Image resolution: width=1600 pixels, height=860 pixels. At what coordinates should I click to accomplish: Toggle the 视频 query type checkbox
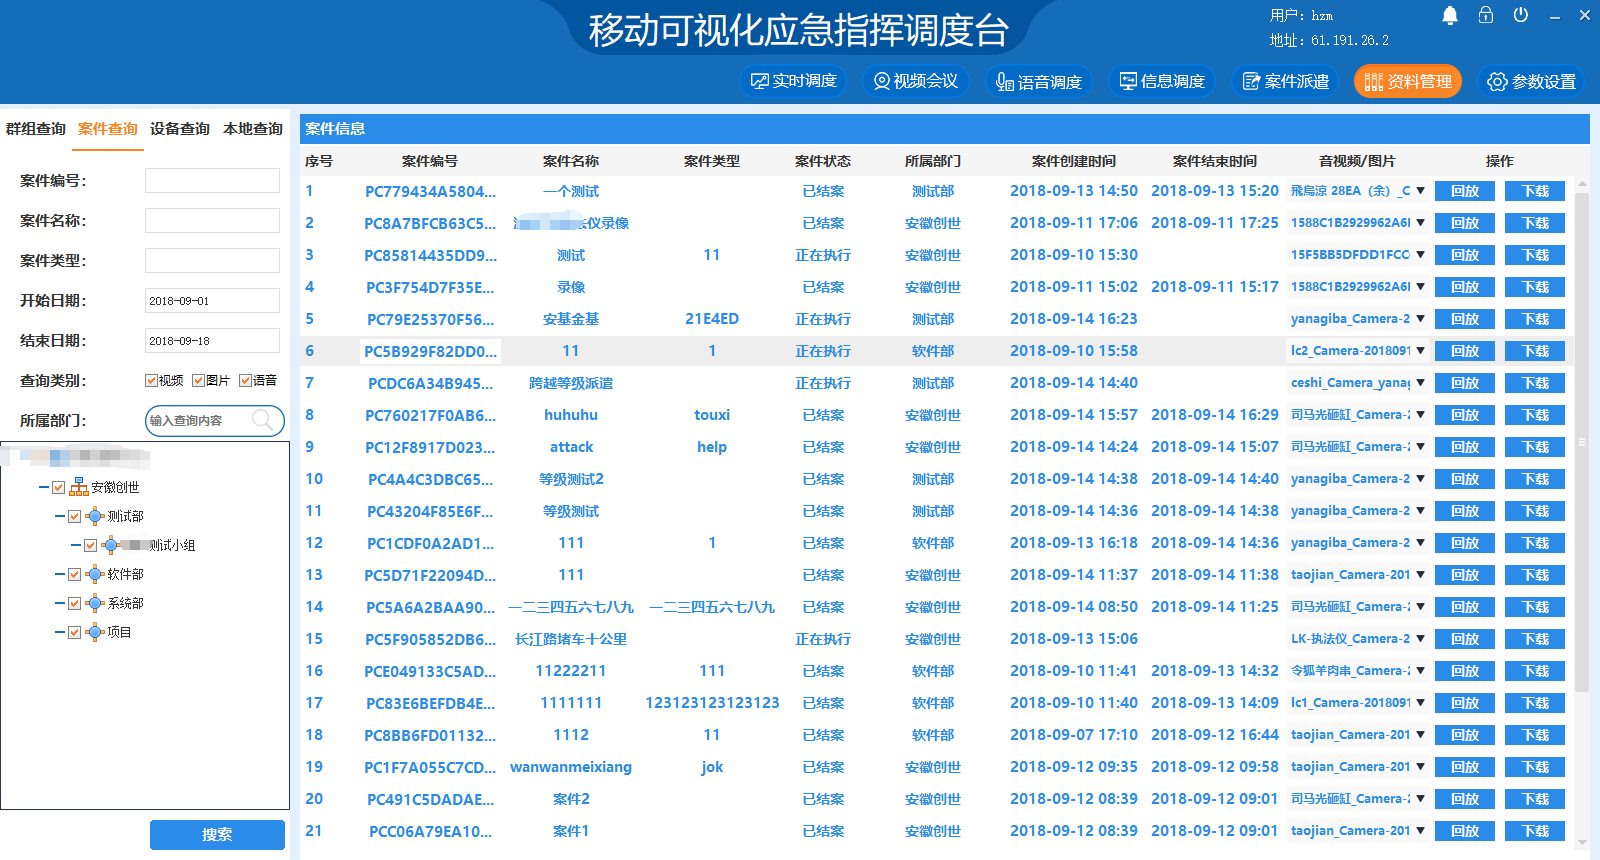(x=152, y=380)
